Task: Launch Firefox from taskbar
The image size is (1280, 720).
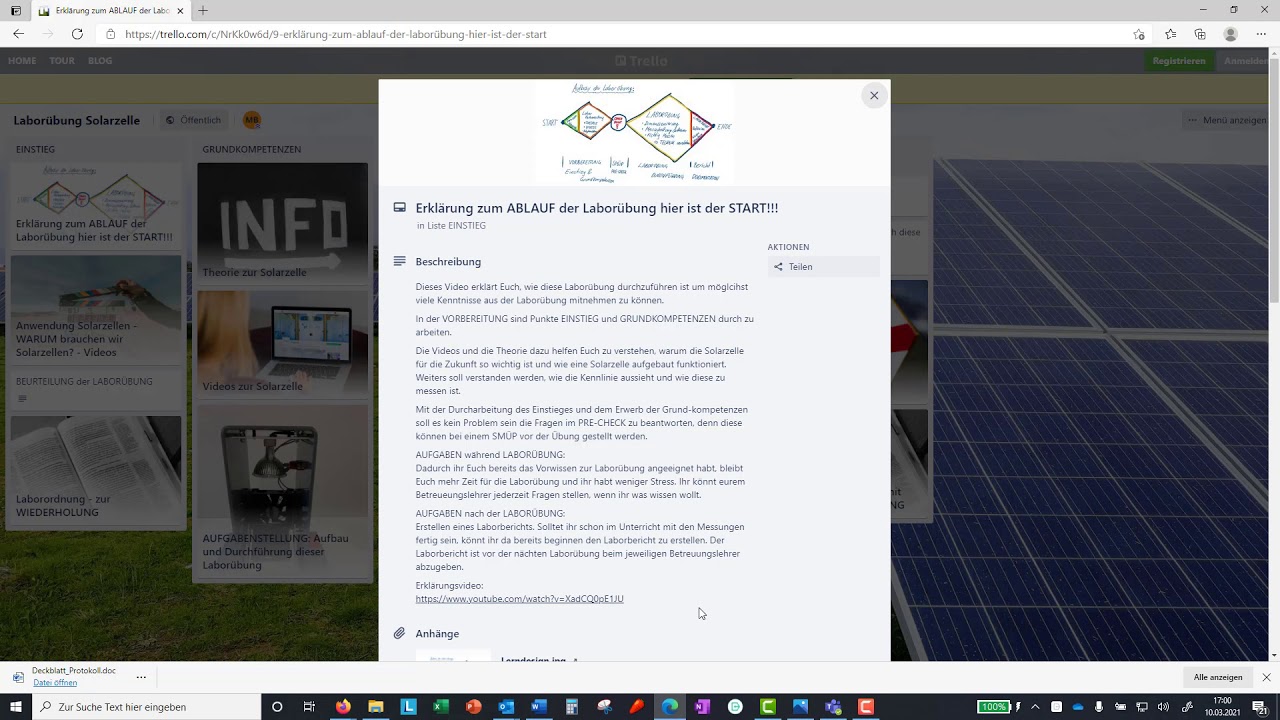Action: click(x=343, y=707)
